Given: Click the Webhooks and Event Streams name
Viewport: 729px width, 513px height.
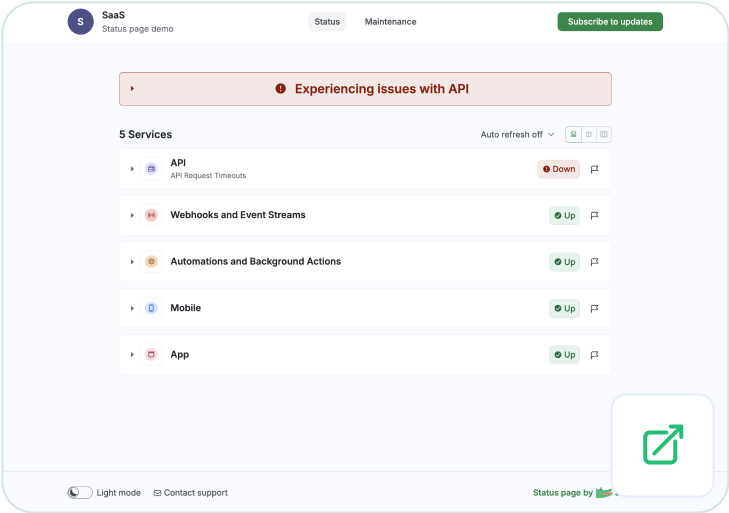Looking at the screenshot, I should click(238, 215).
